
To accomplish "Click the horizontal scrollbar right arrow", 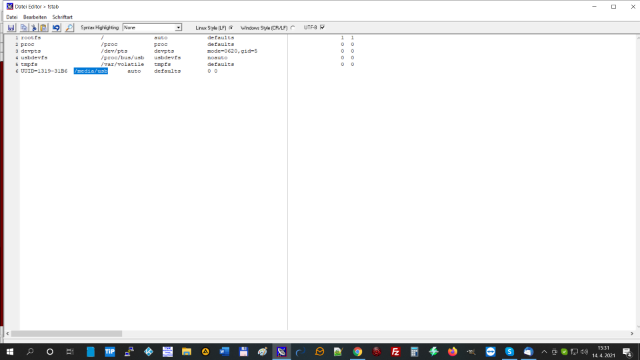I will (632, 333).
